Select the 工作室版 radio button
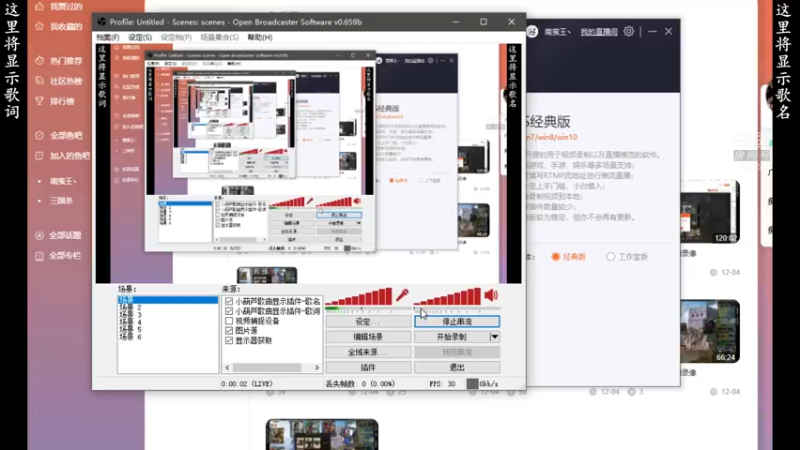 [x=611, y=257]
